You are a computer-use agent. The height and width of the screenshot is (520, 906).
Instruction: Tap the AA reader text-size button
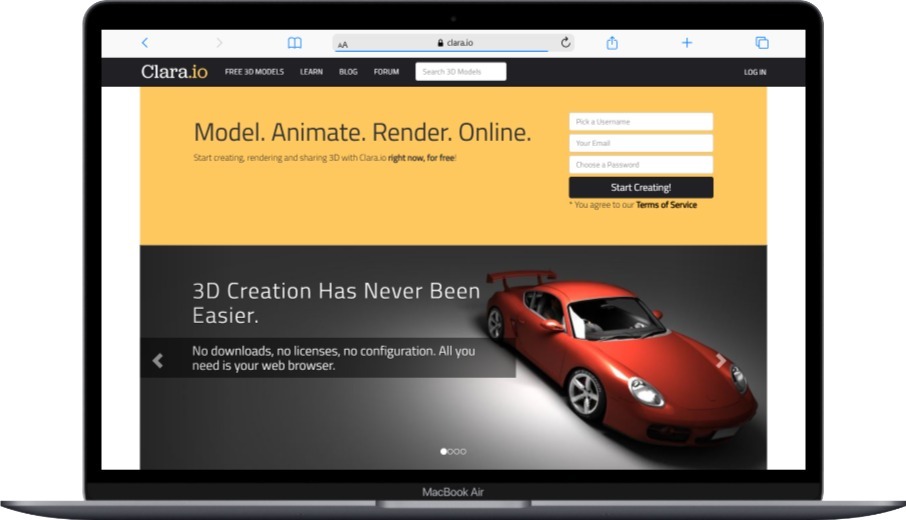click(343, 44)
